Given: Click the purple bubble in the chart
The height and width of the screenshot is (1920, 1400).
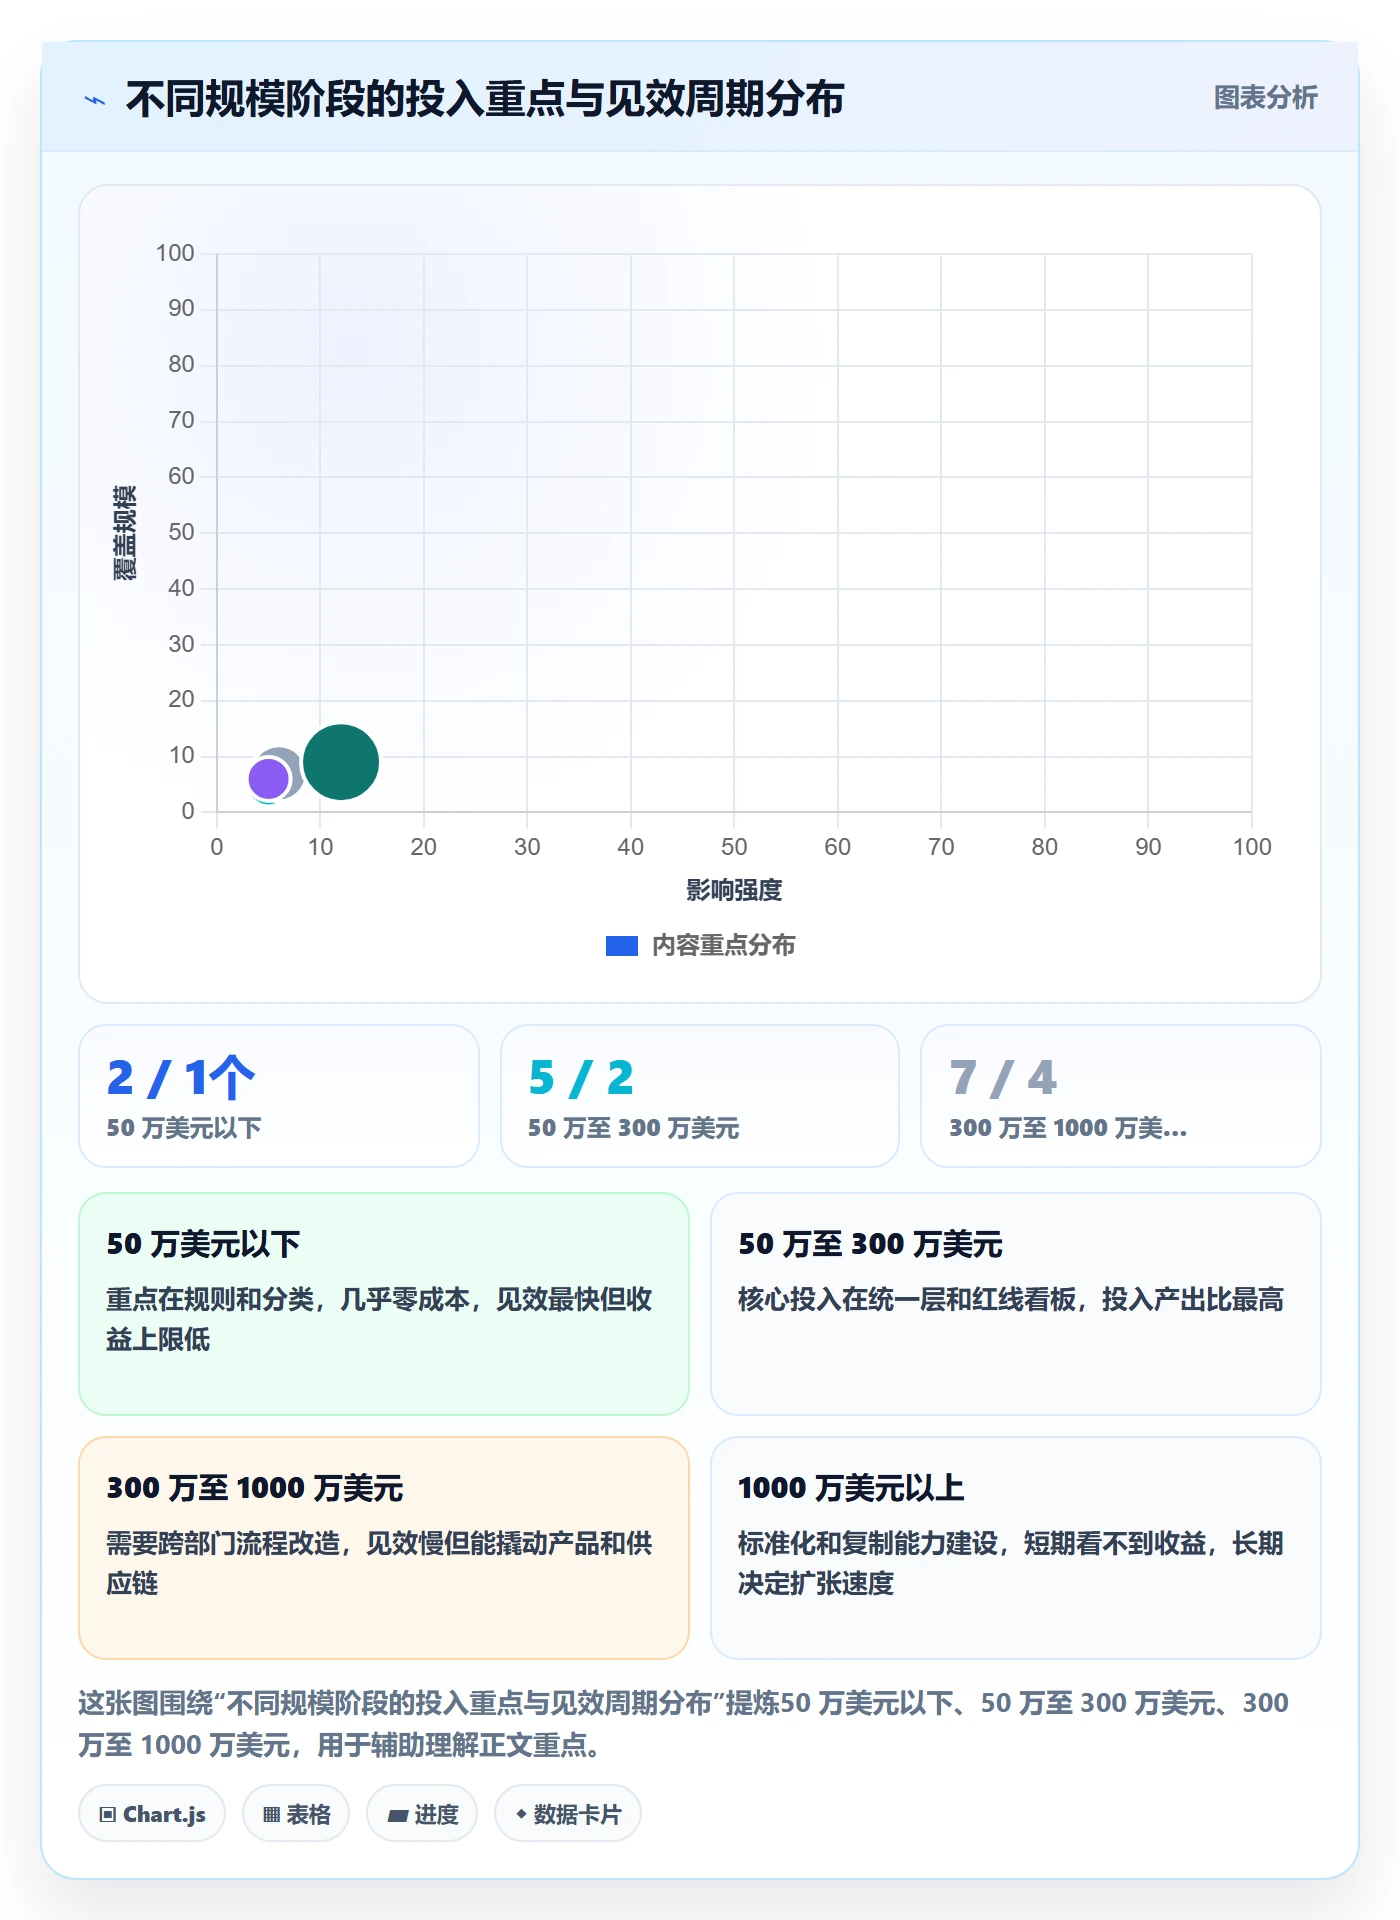Looking at the screenshot, I should point(268,778).
